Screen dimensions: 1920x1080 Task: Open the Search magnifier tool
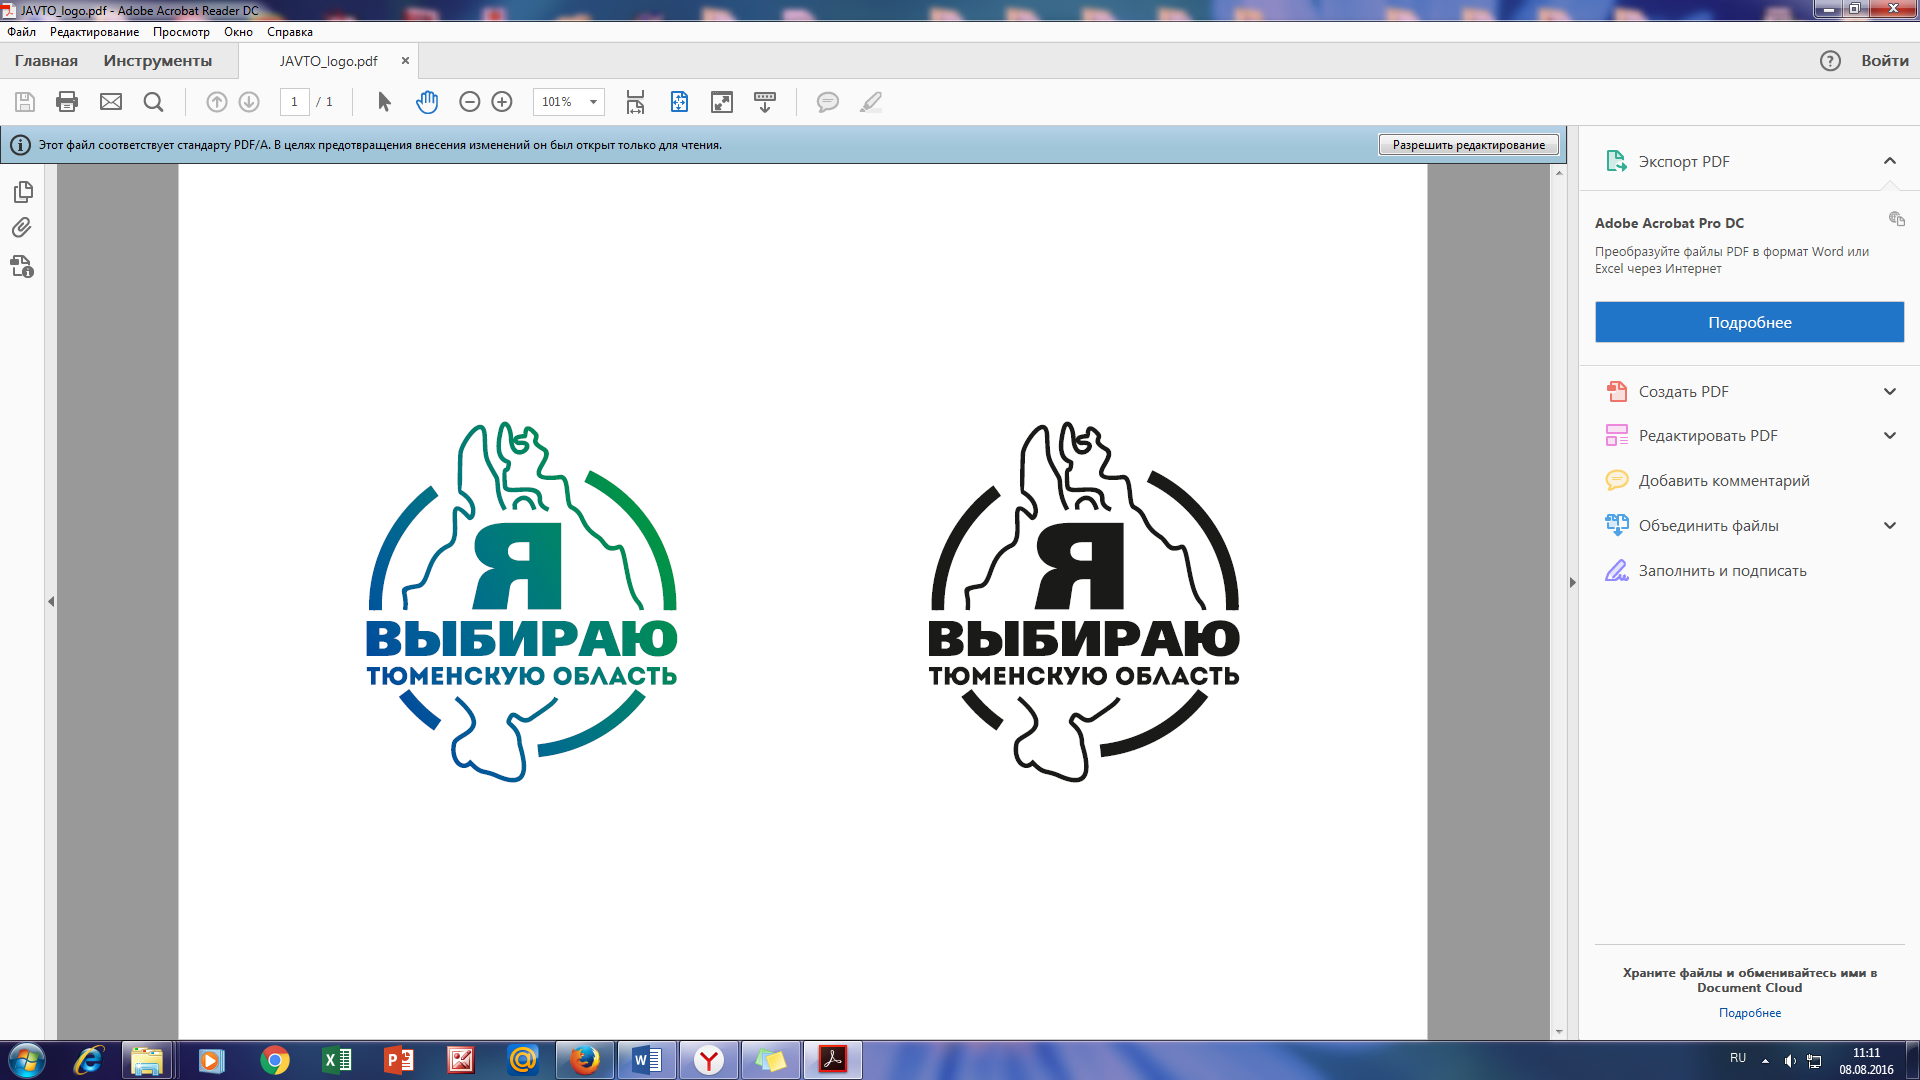pyautogui.click(x=153, y=102)
